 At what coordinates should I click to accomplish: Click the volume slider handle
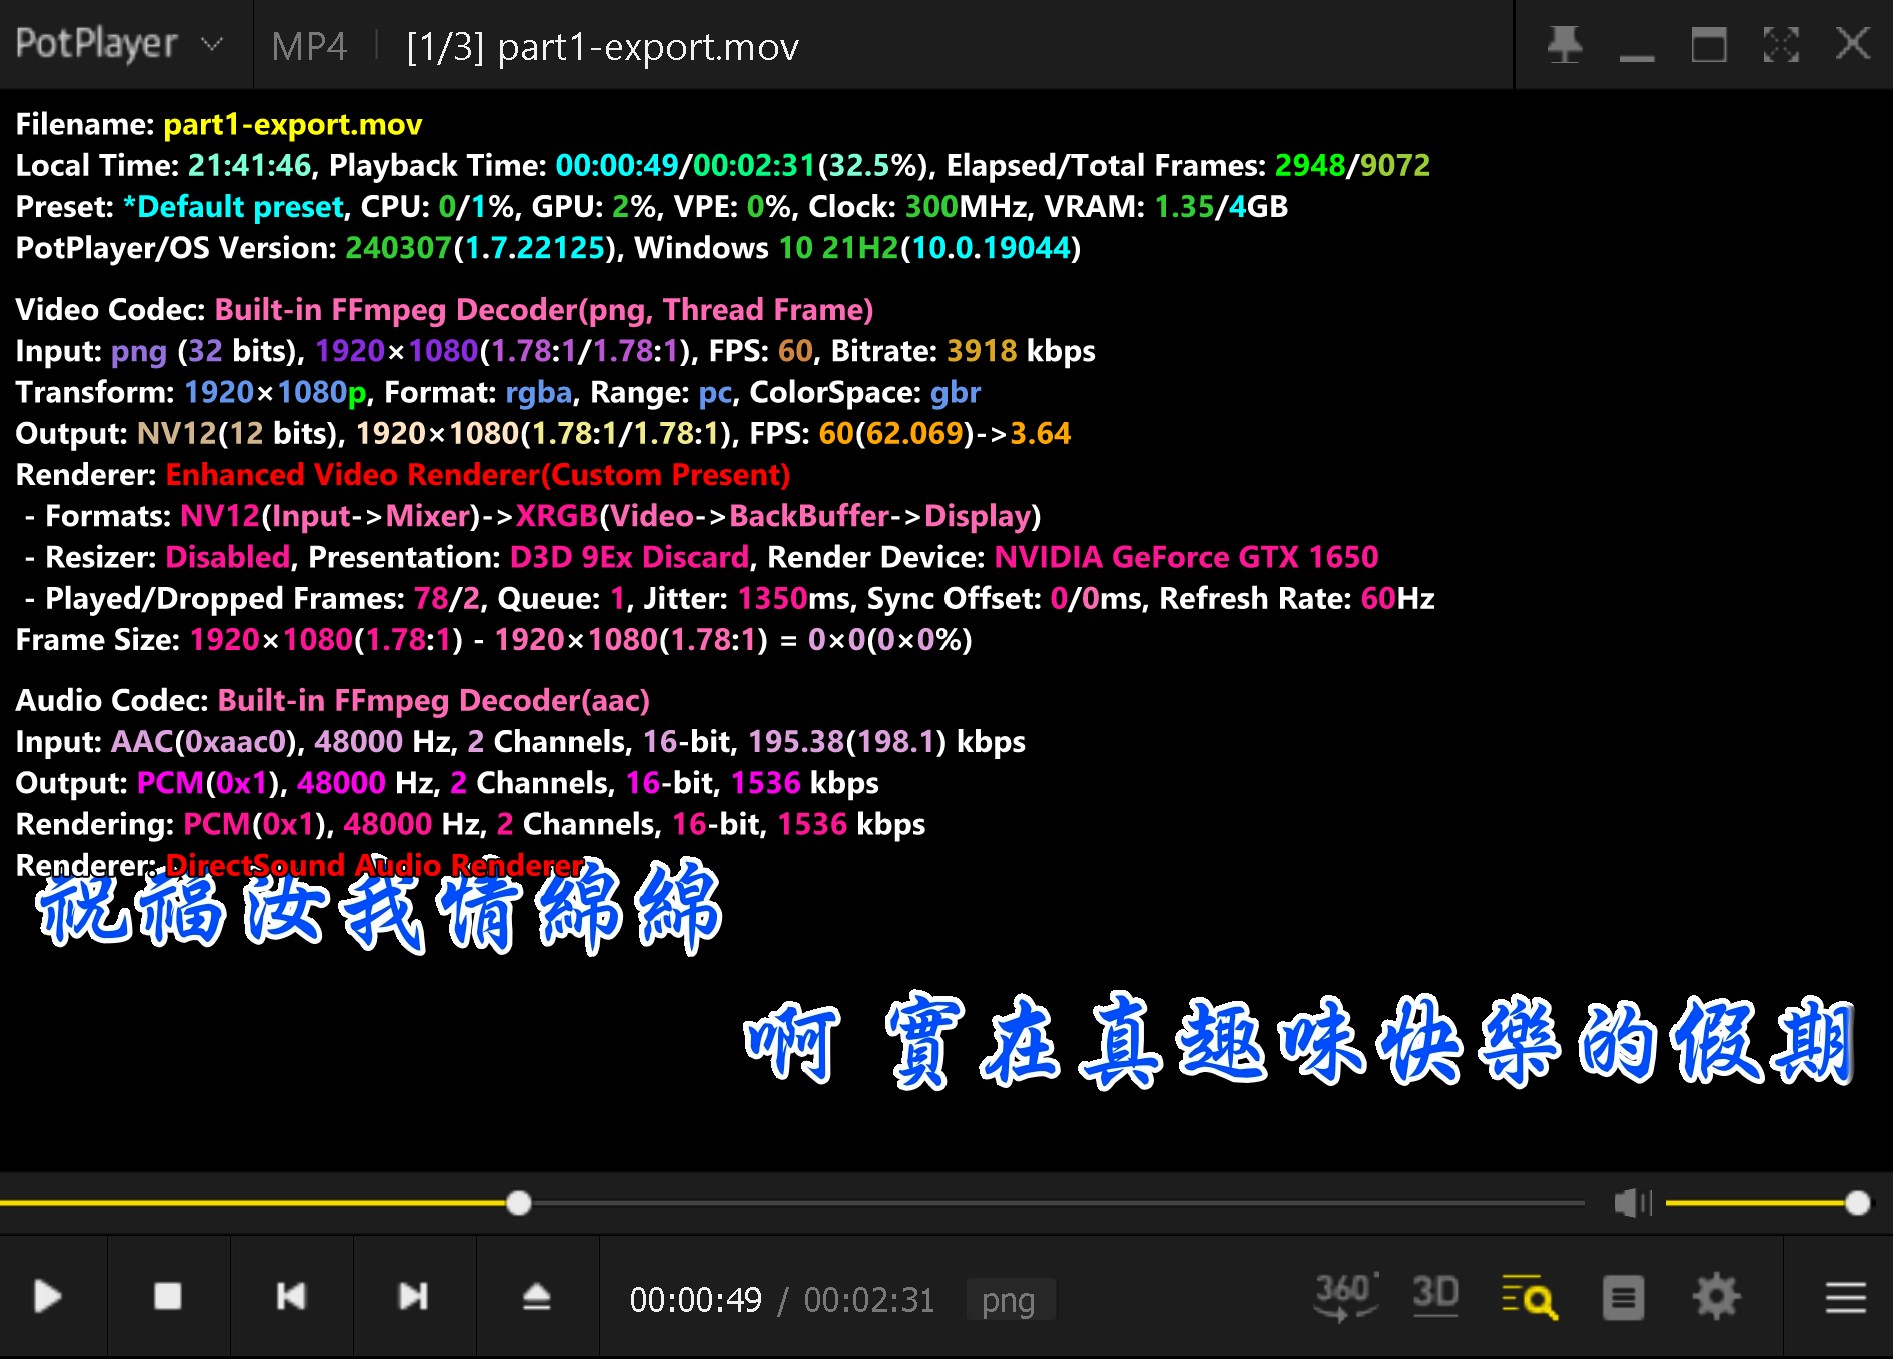1857,1203
